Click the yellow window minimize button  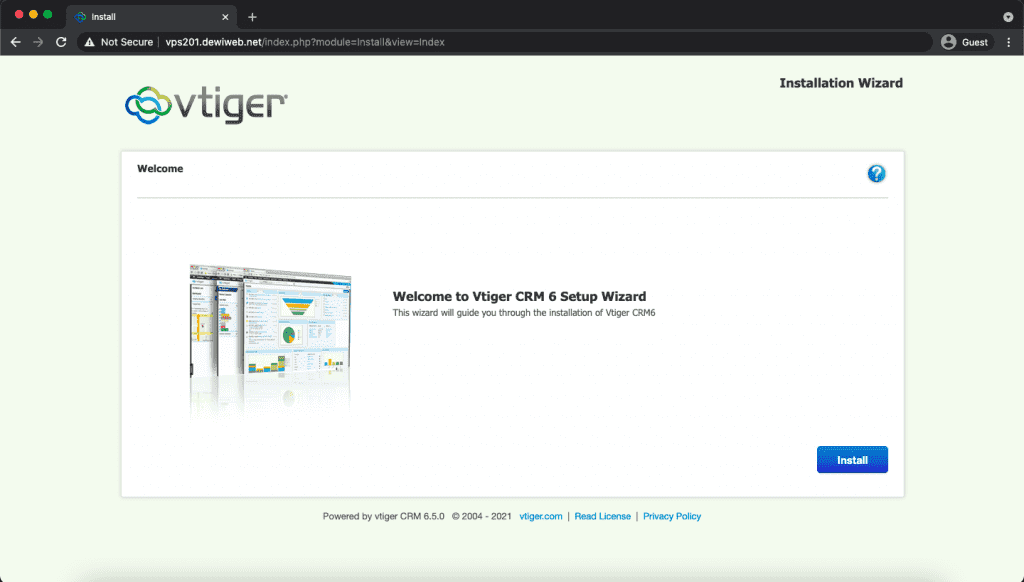(33, 14)
